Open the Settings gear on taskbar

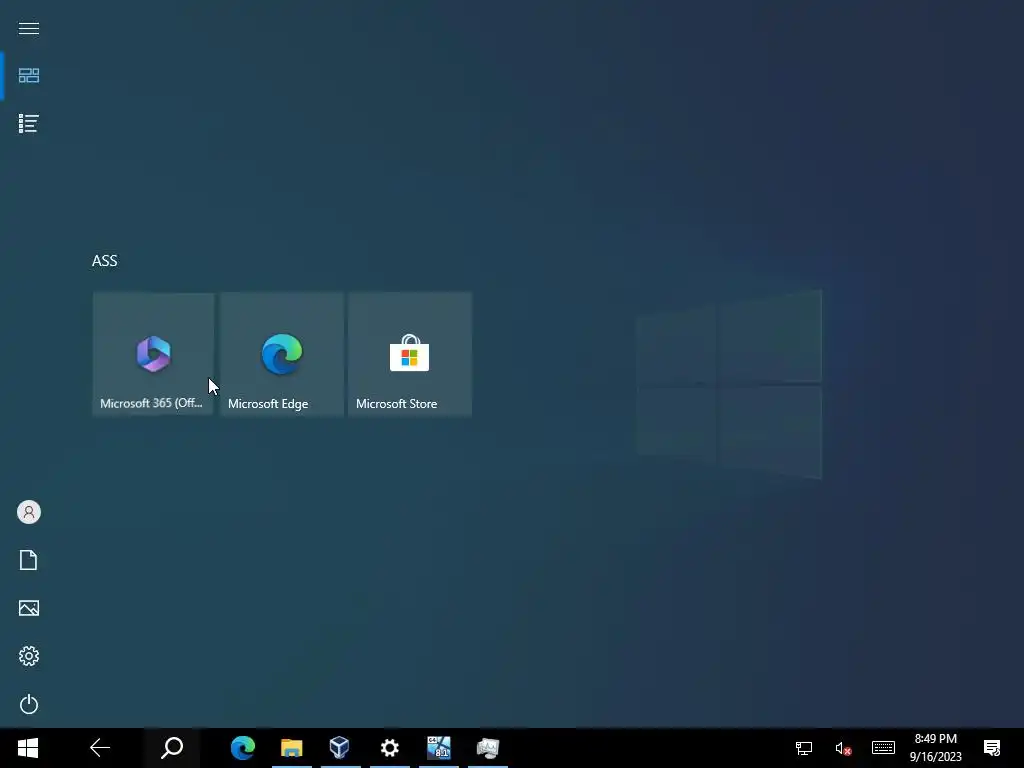point(389,748)
